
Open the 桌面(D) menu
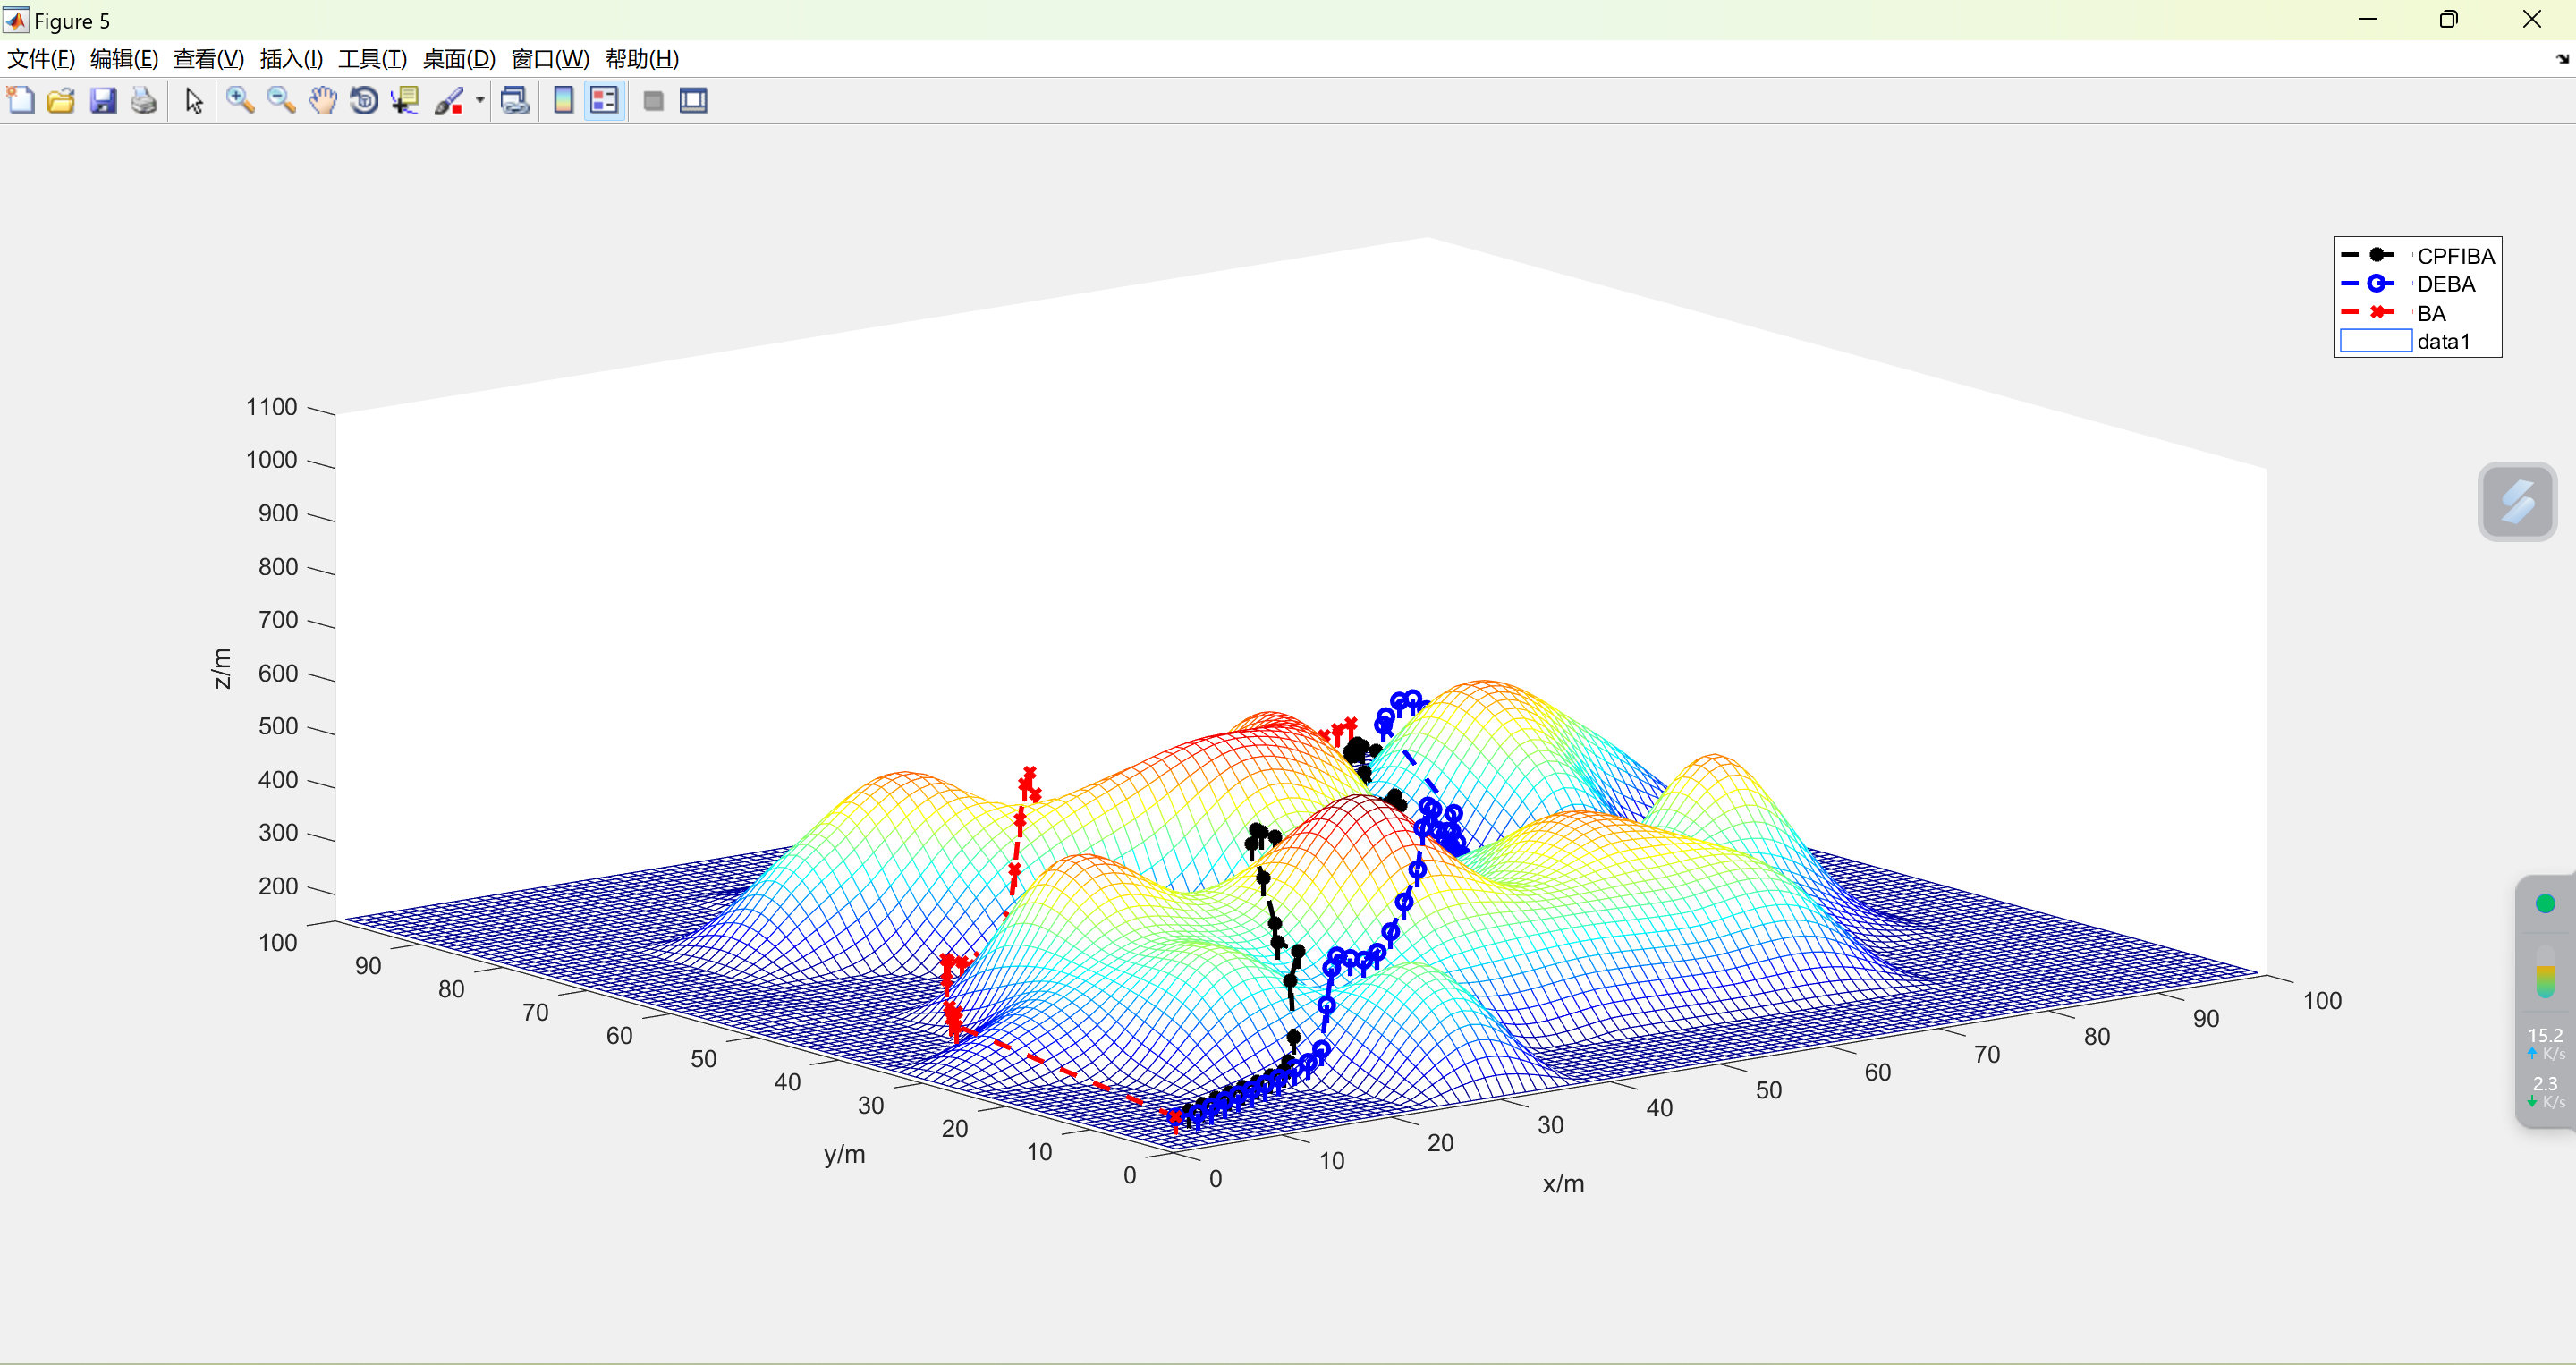459,59
